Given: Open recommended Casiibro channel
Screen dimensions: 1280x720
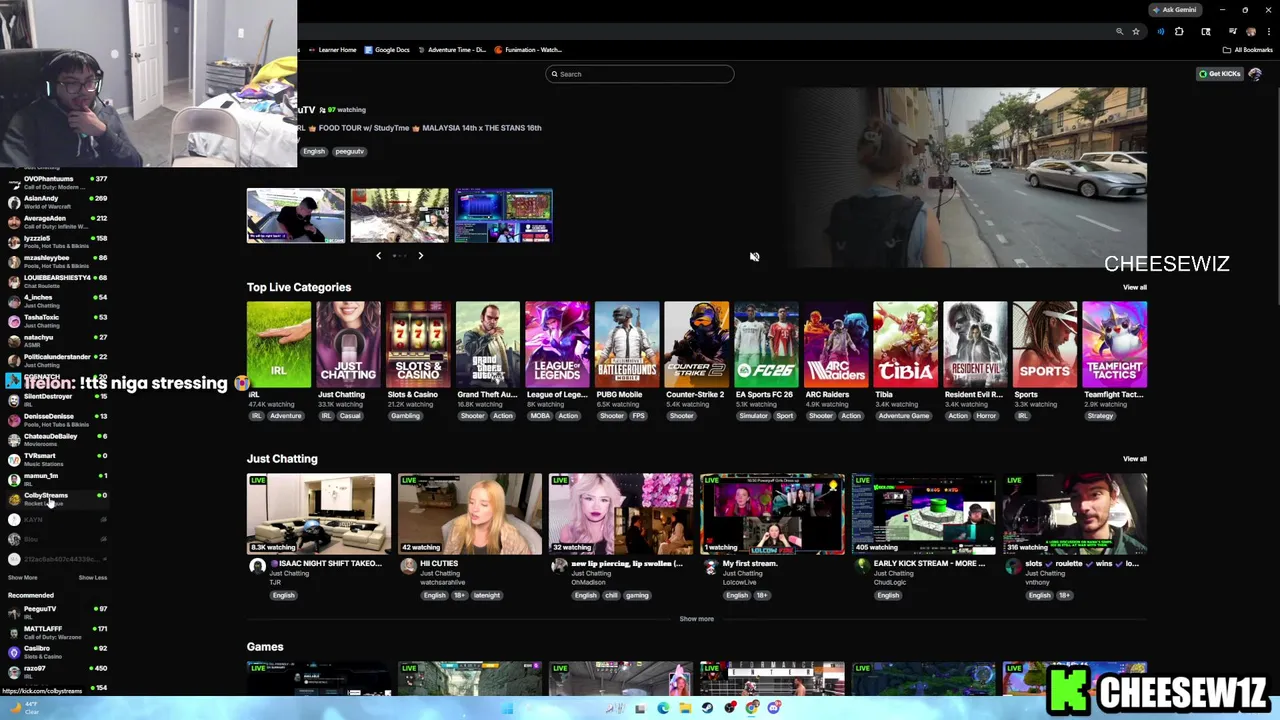Looking at the screenshot, I should pos(57,652).
